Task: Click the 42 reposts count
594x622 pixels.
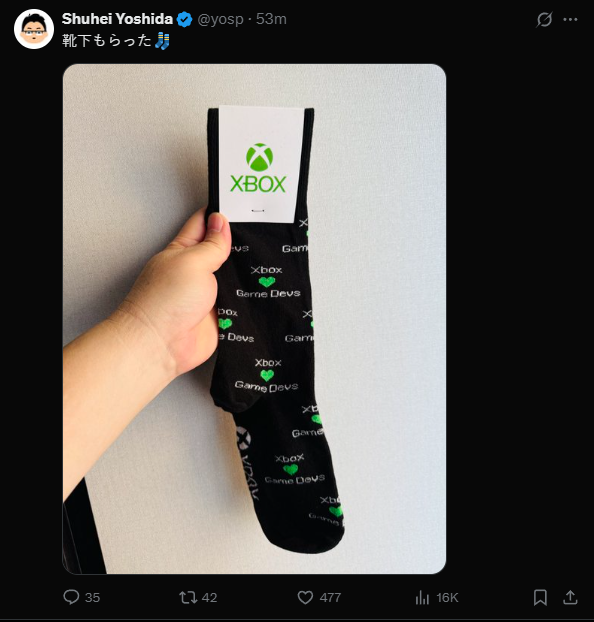Action: point(210,598)
